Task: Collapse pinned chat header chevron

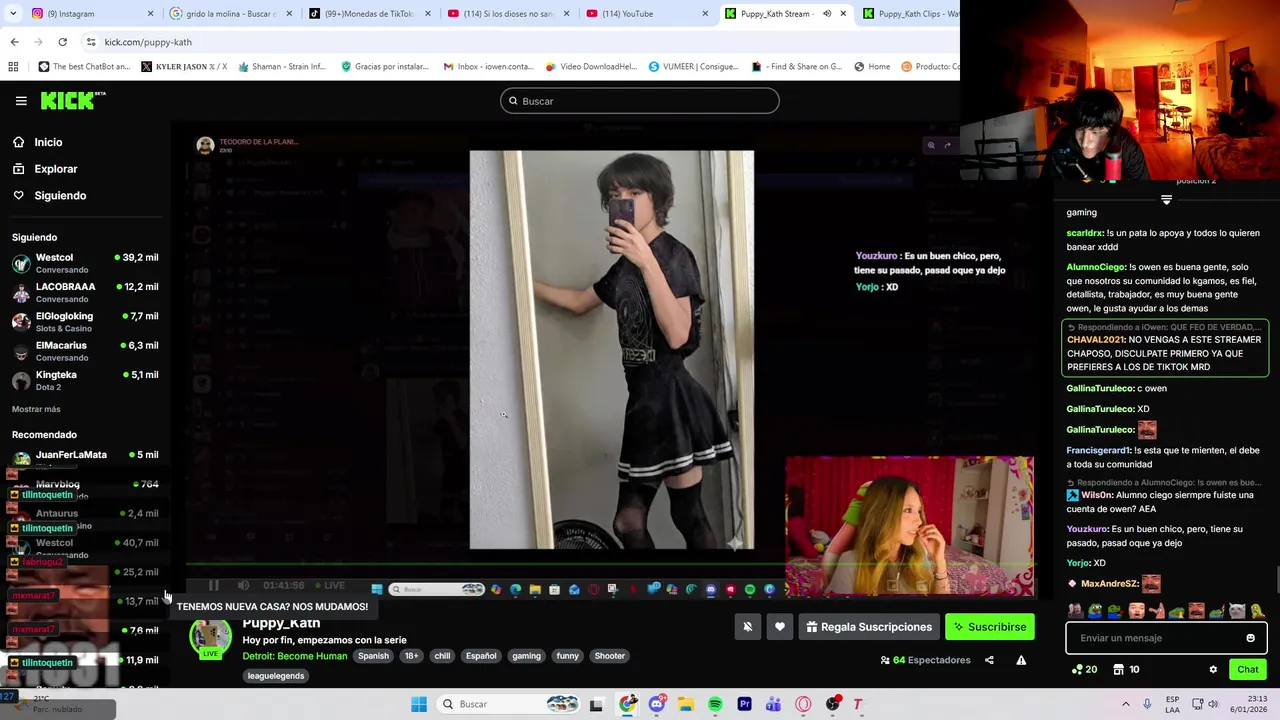Action: tap(1166, 200)
